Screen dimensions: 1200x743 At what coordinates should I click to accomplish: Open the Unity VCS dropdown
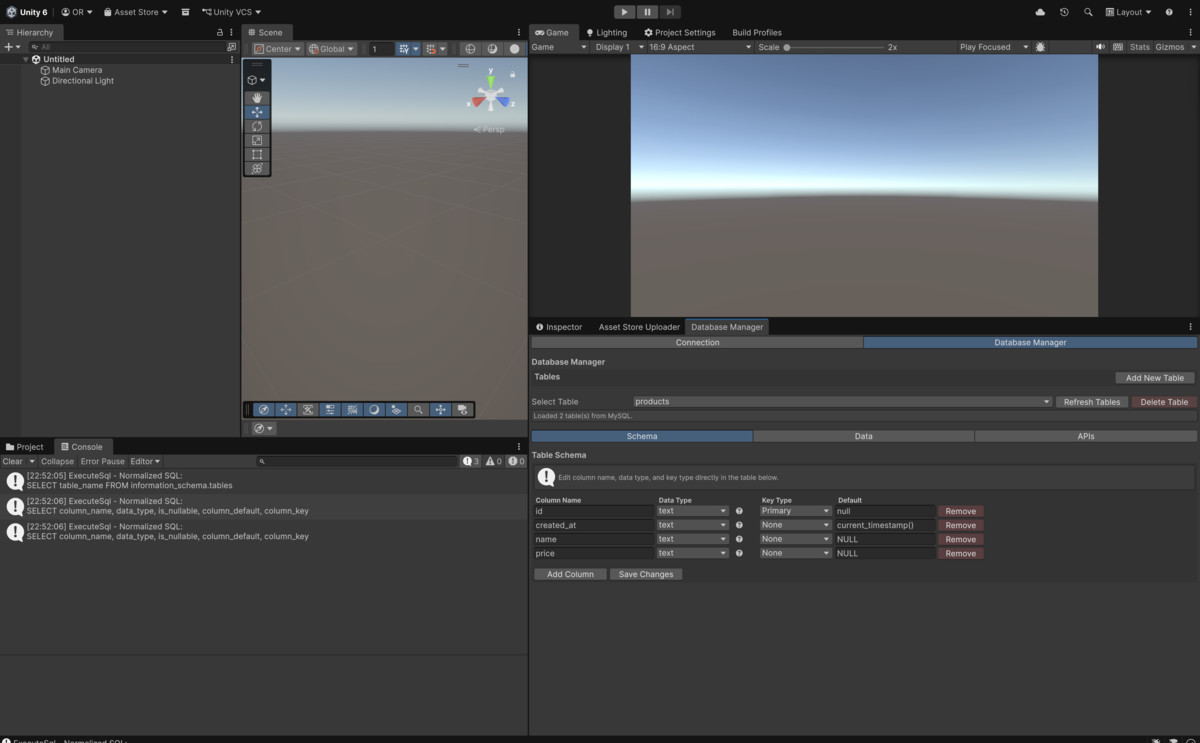[x=231, y=12]
